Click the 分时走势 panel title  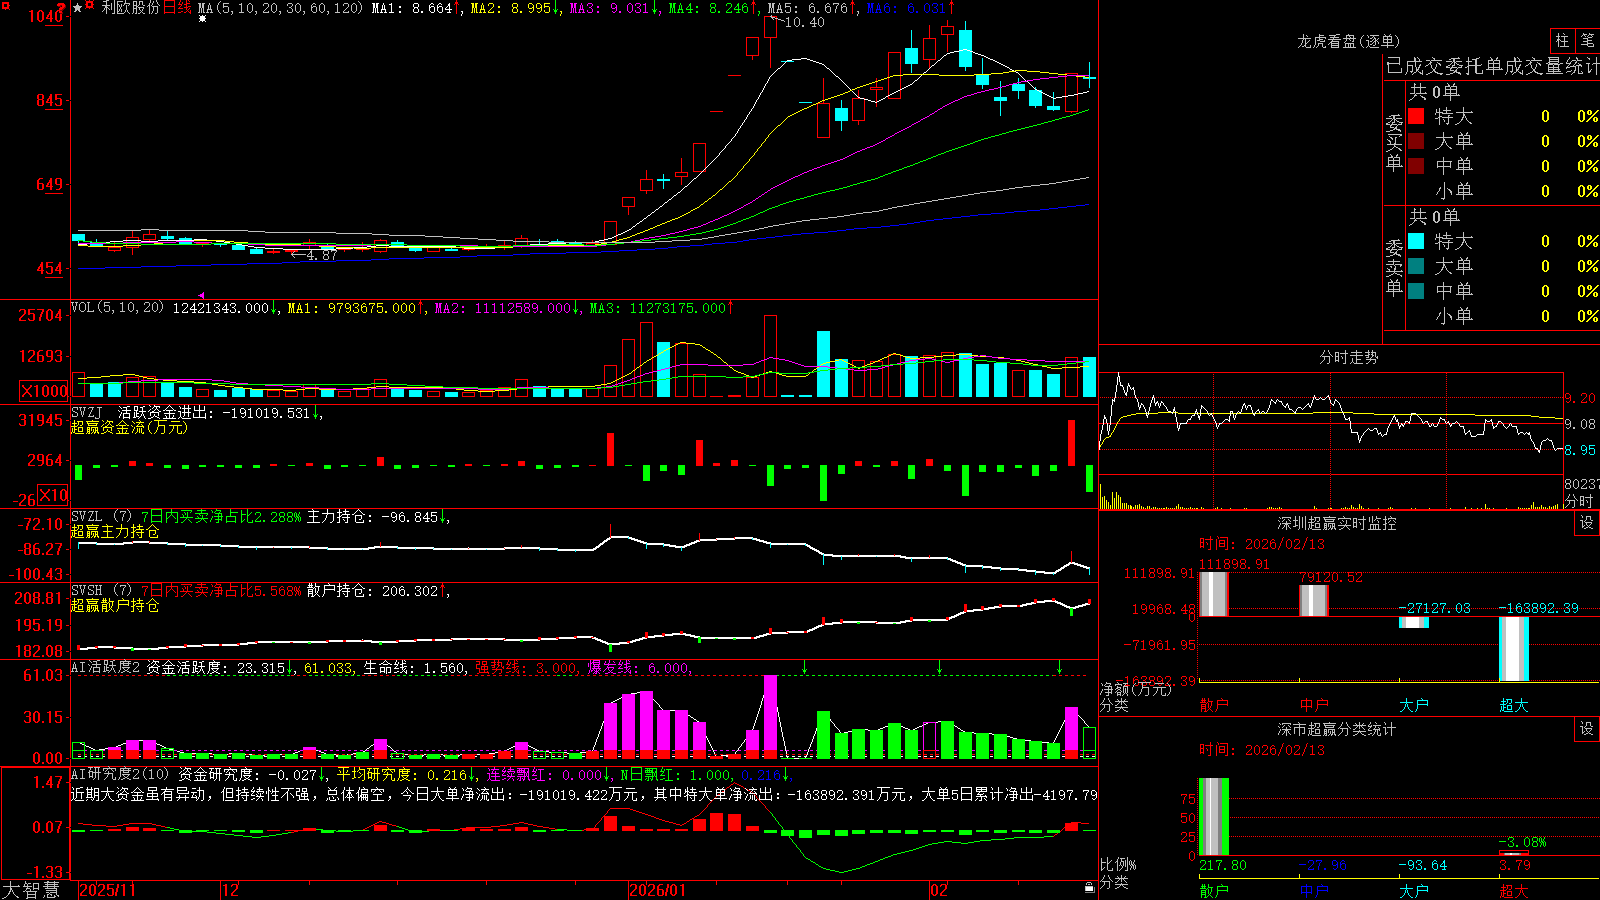point(1349,357)
